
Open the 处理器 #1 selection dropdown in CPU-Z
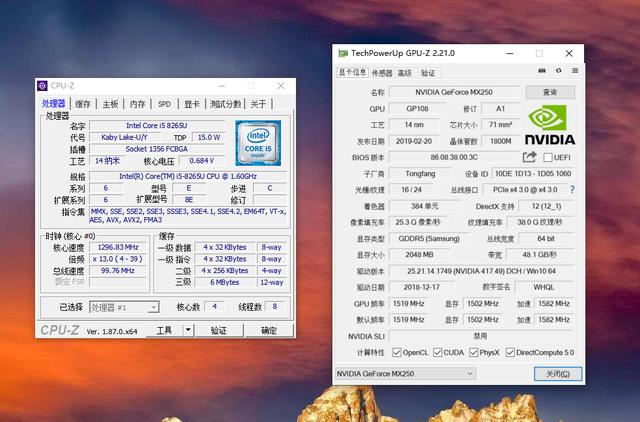(124, 307)
